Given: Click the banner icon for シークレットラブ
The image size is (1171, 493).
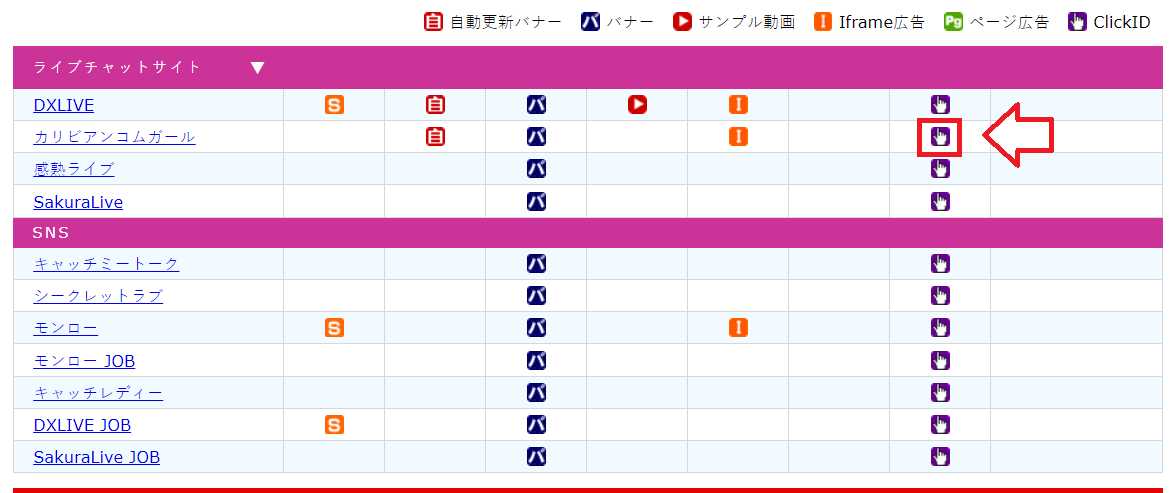Looking at the screenshot, I should (x=536, y=296).
